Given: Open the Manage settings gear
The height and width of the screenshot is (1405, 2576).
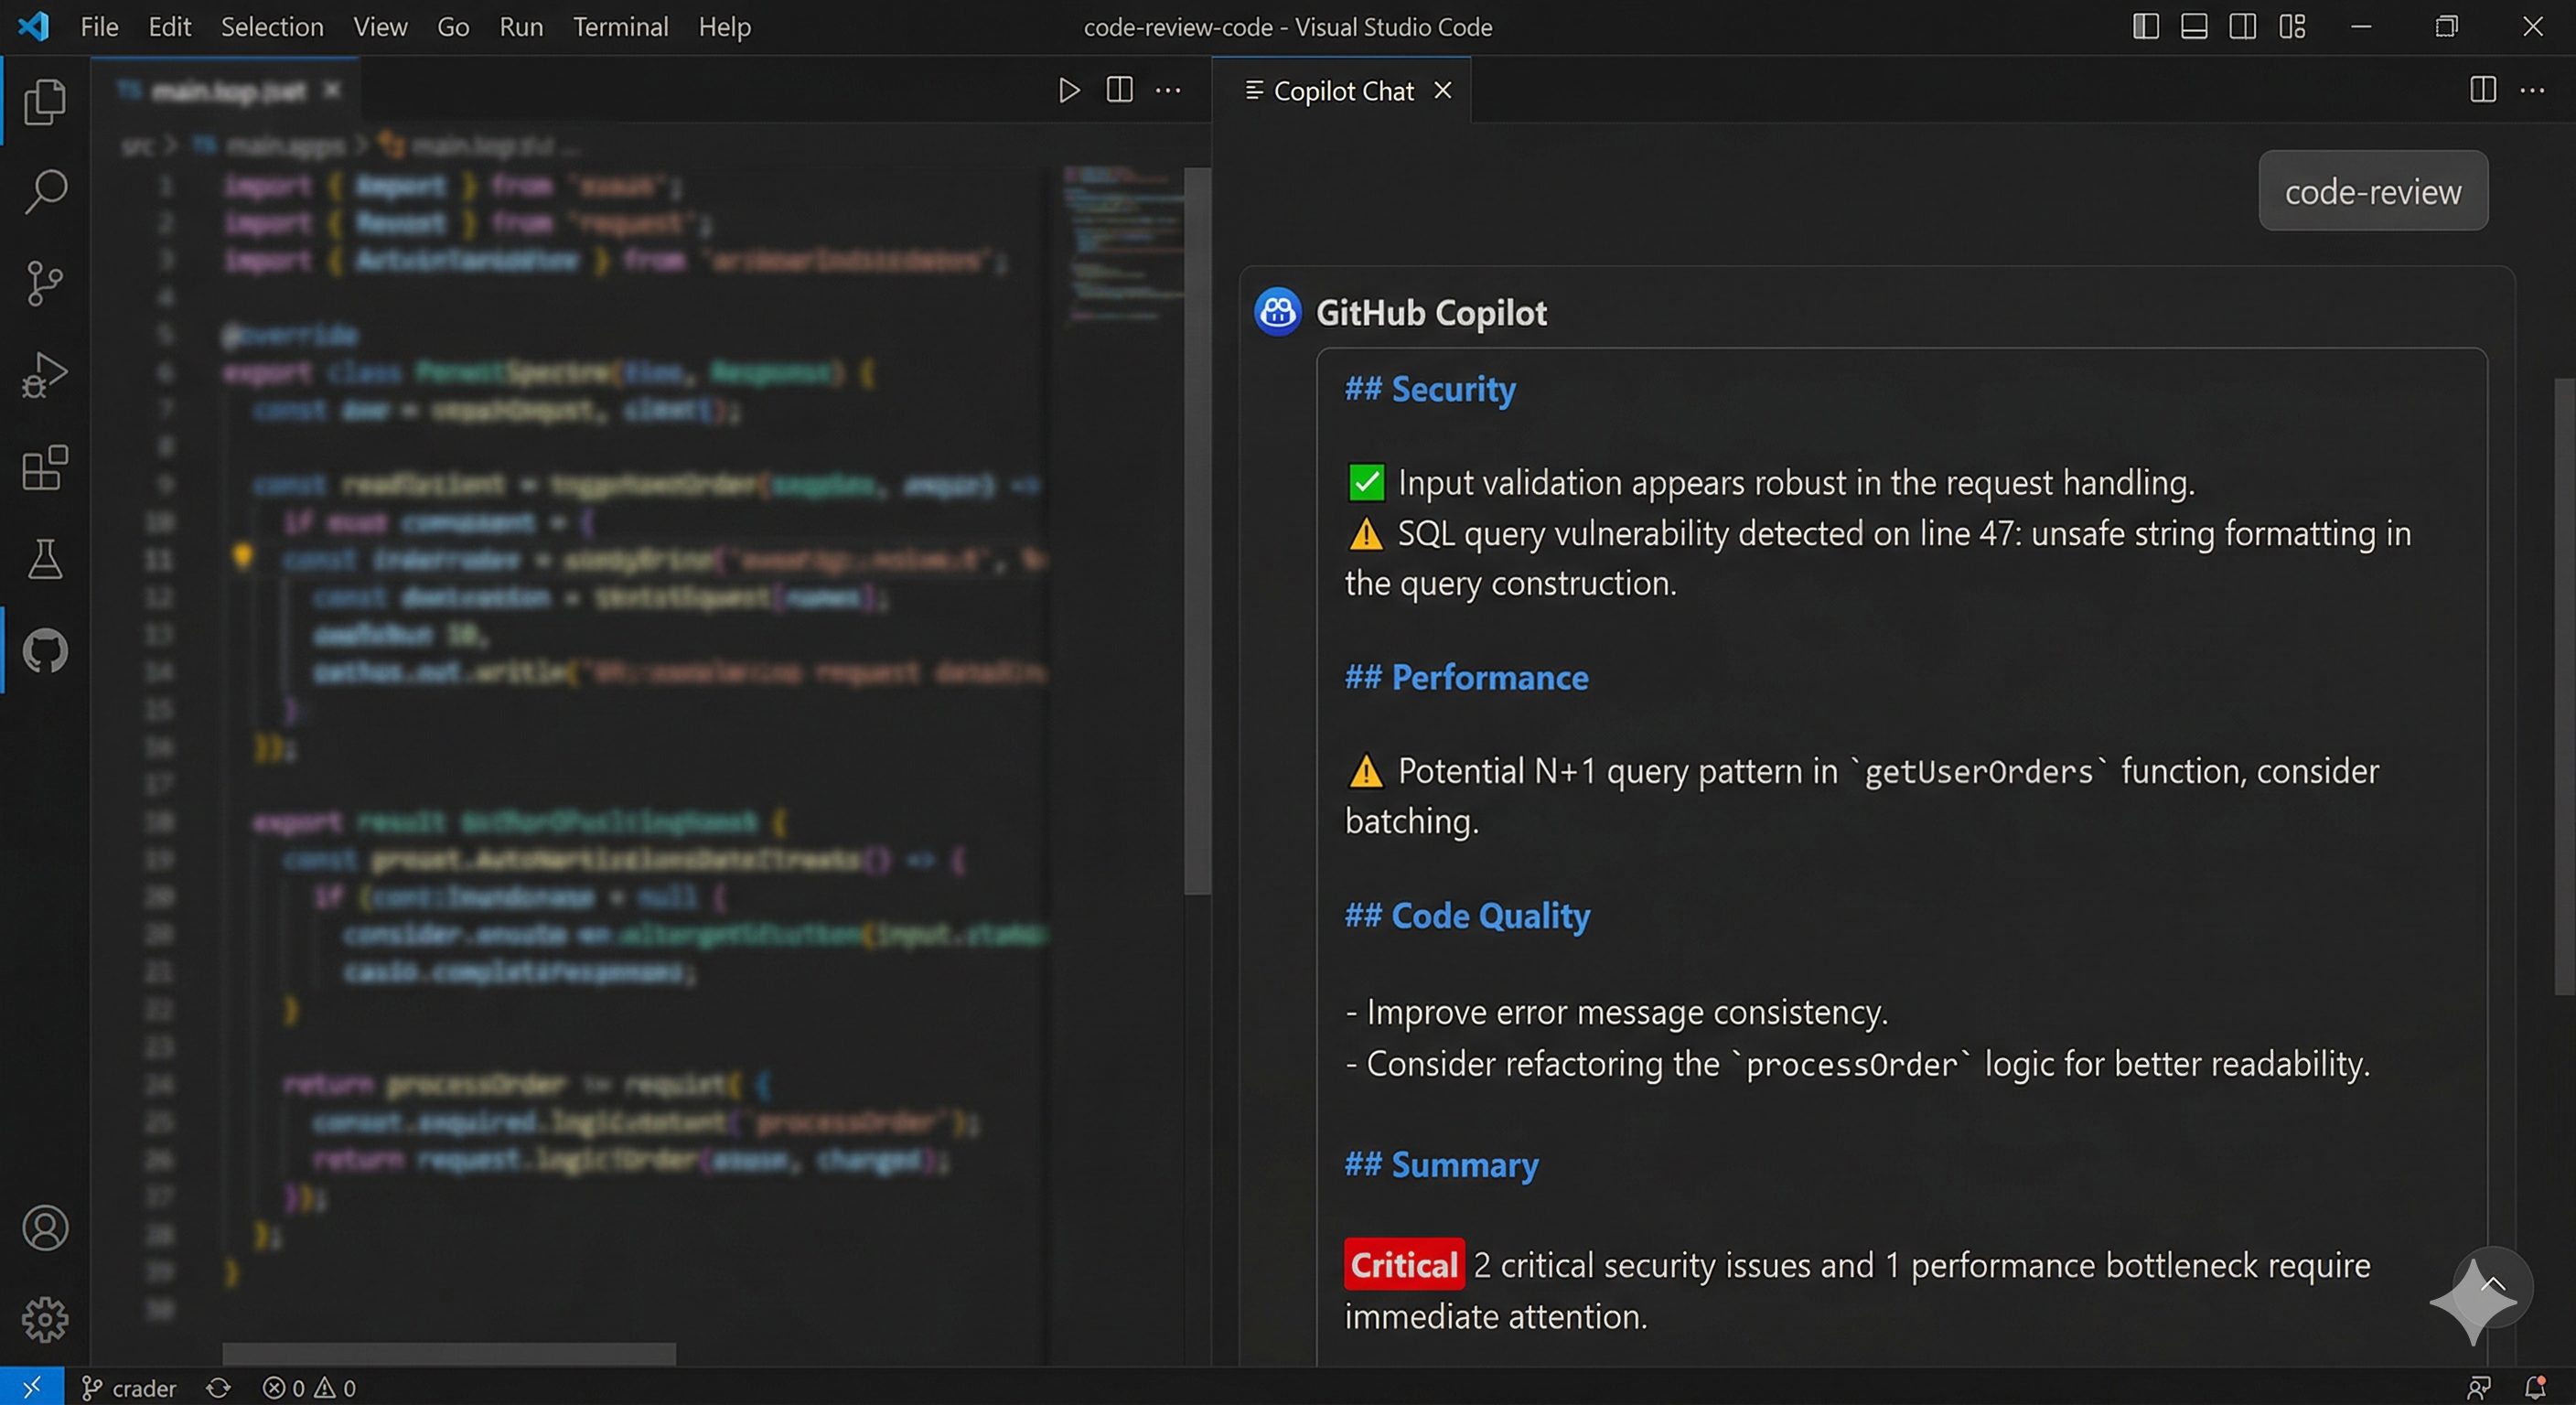Looking at the screenshot, I should (x=44, y=1319).
